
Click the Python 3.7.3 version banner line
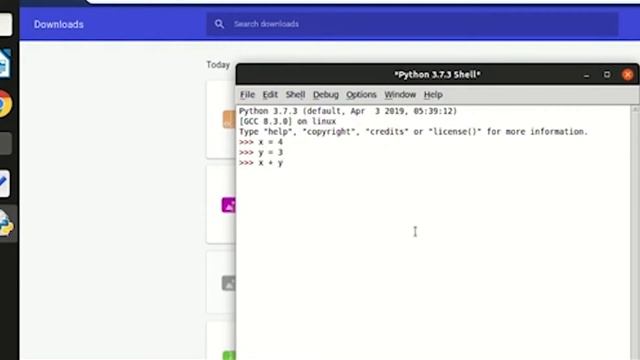click(x=348, y=111)
